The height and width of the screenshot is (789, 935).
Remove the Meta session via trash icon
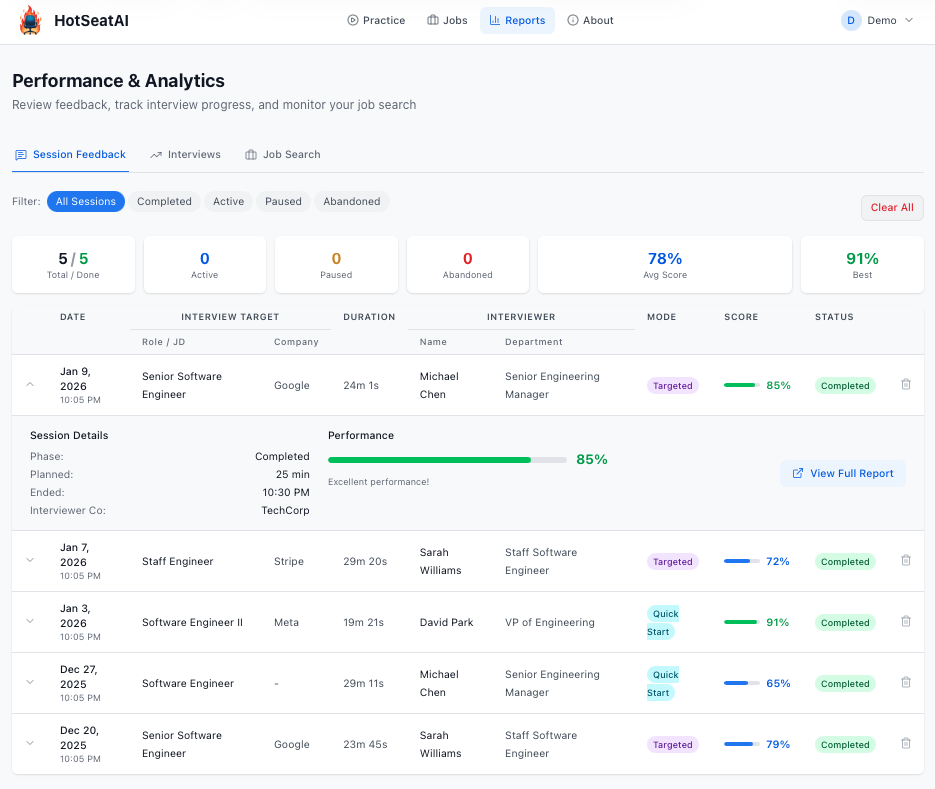[x=906, y=622]
